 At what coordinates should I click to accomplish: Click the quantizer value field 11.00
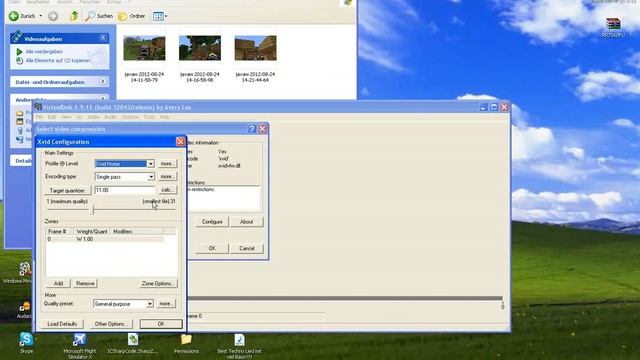(124, 190)
